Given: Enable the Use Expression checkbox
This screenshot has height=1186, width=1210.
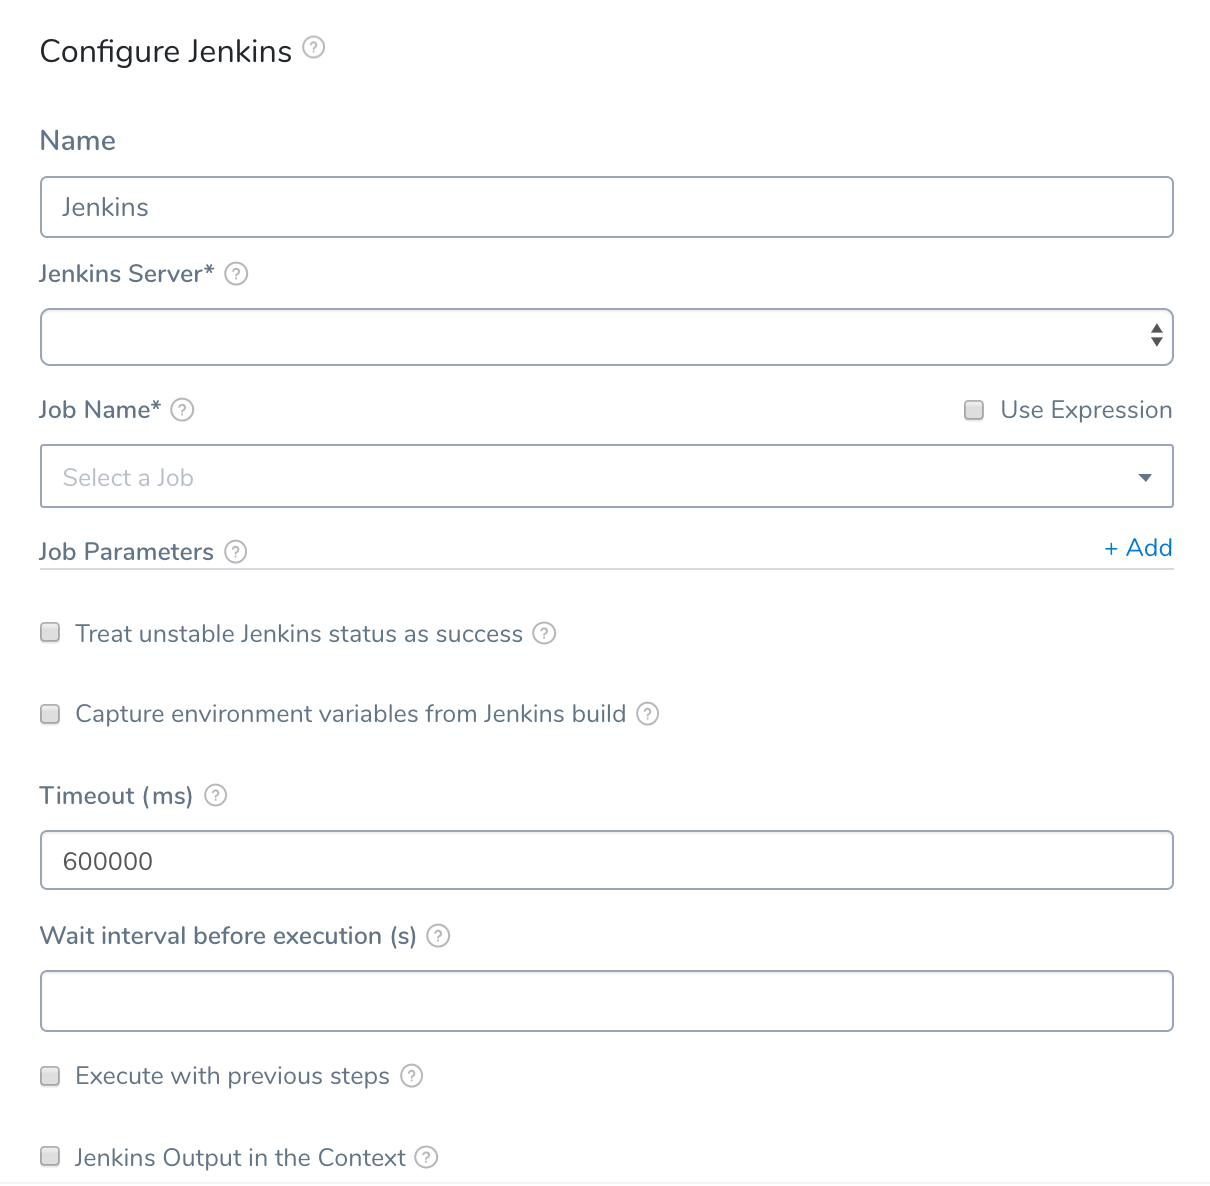Looking at the screenshot, I should 974,410.
